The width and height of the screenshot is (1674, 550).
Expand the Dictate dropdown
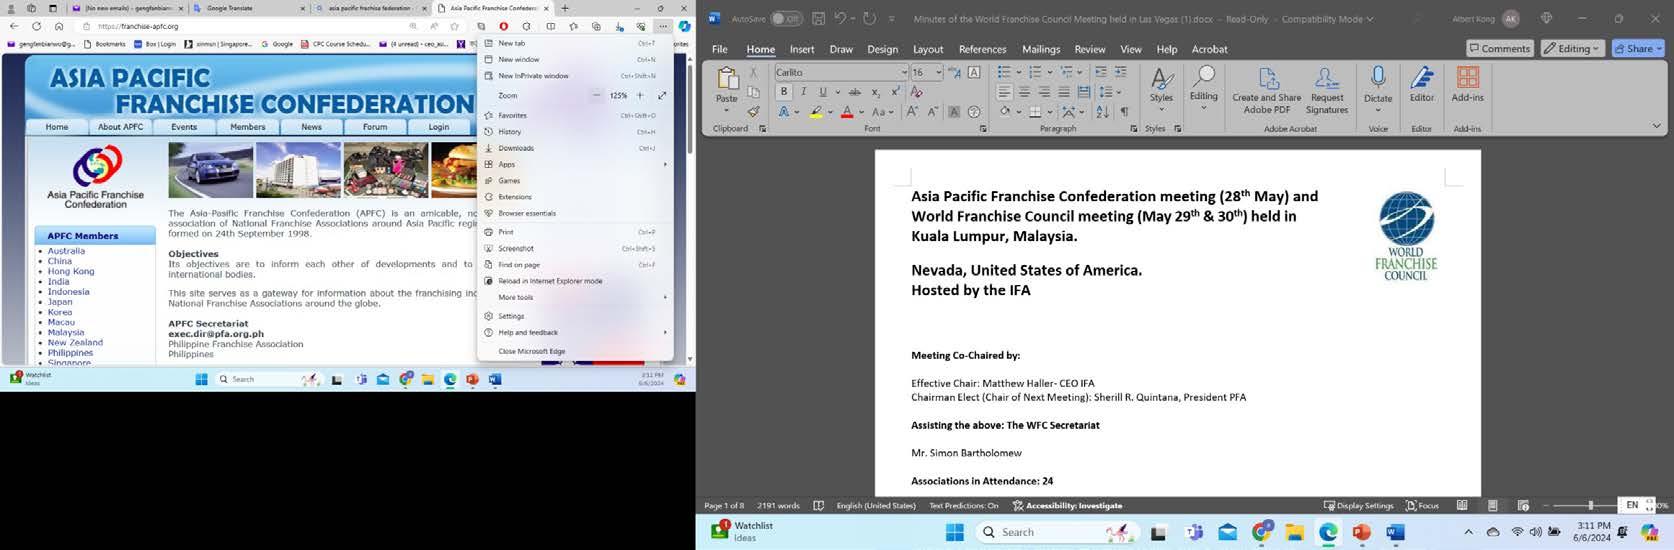tap(1378, 110)
